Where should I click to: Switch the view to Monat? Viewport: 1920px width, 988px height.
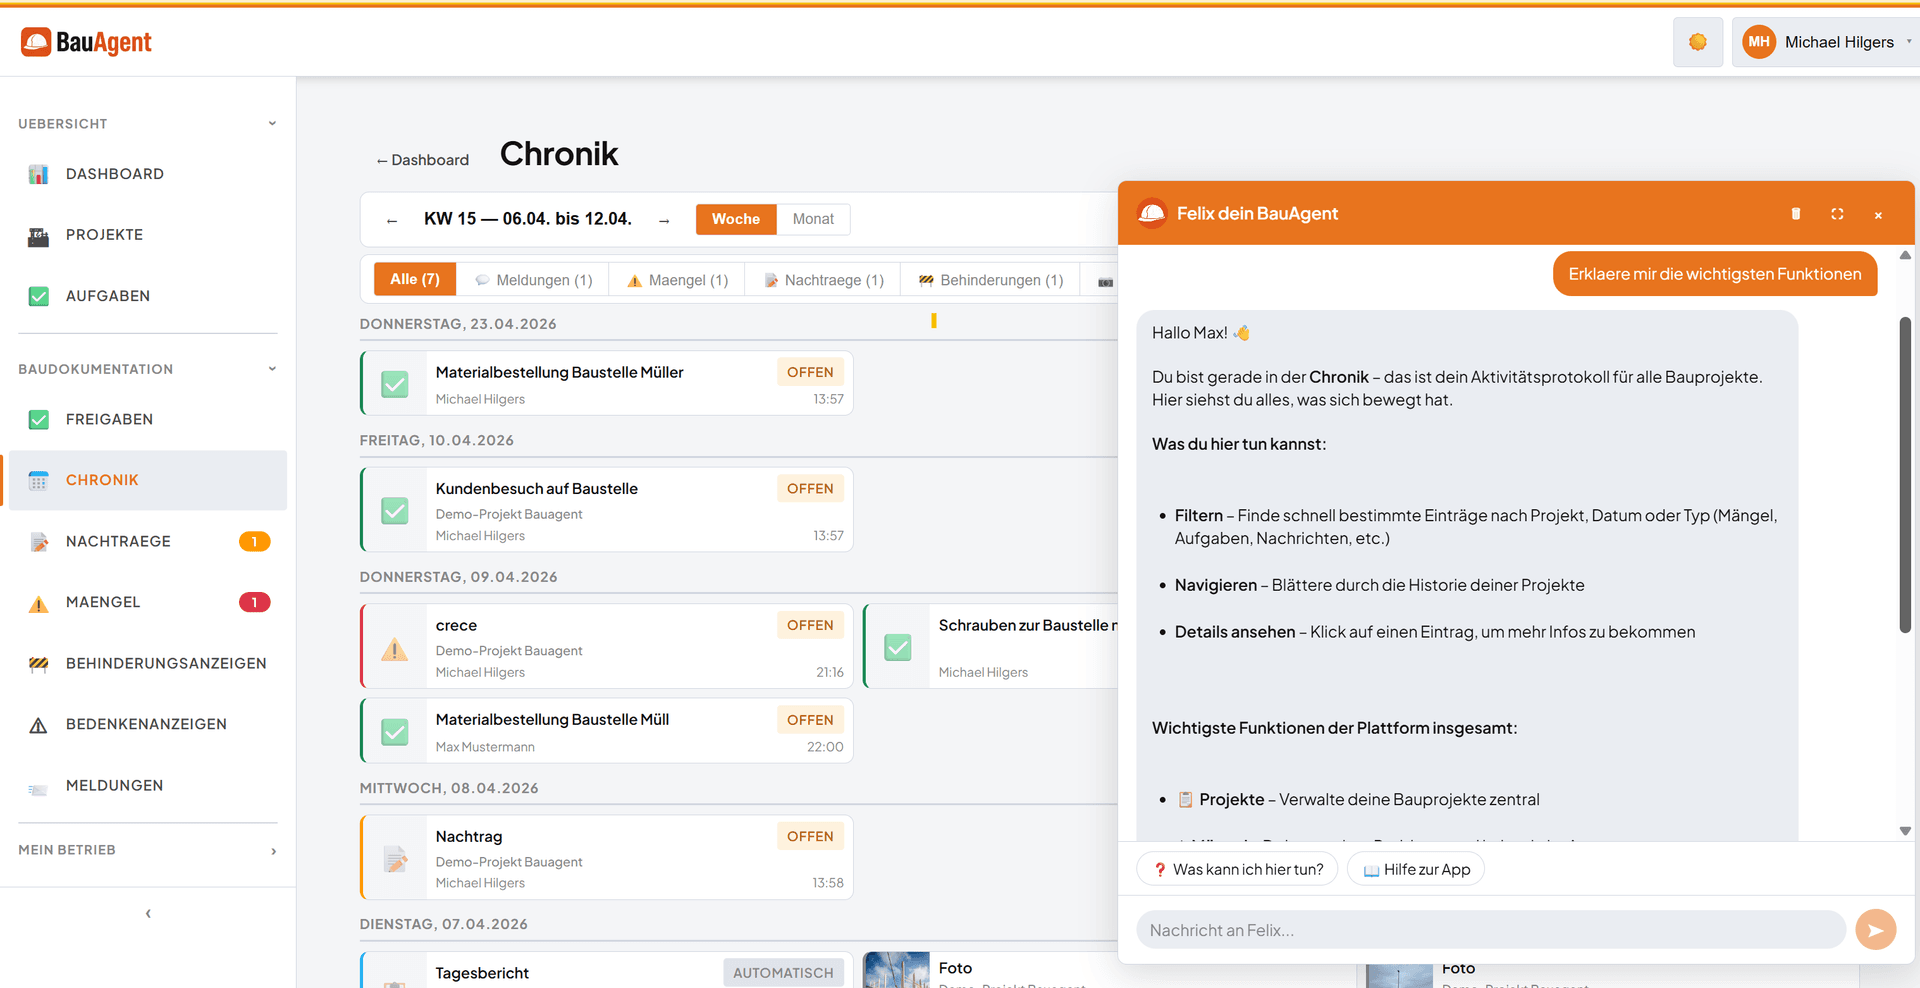(x=813, y=219)
